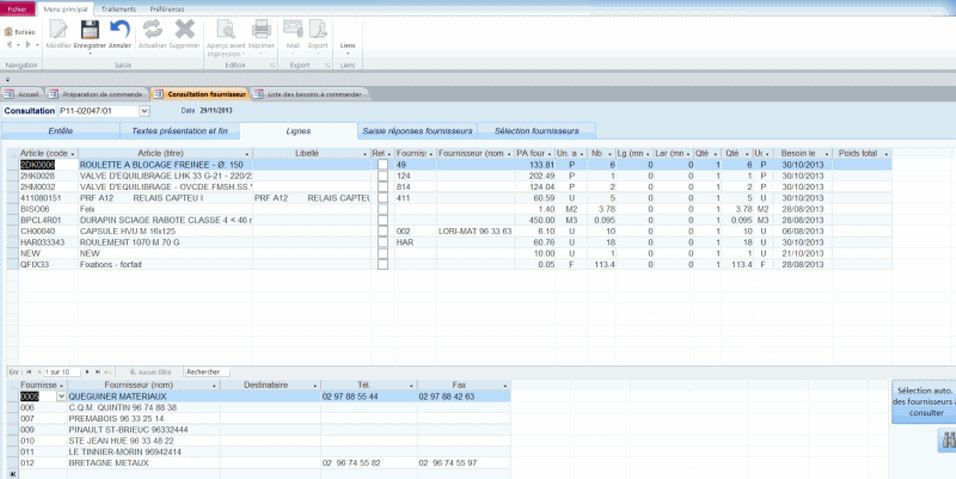Select the PREMABOIS 96 33 25 14 row

[x=259, y=419]
